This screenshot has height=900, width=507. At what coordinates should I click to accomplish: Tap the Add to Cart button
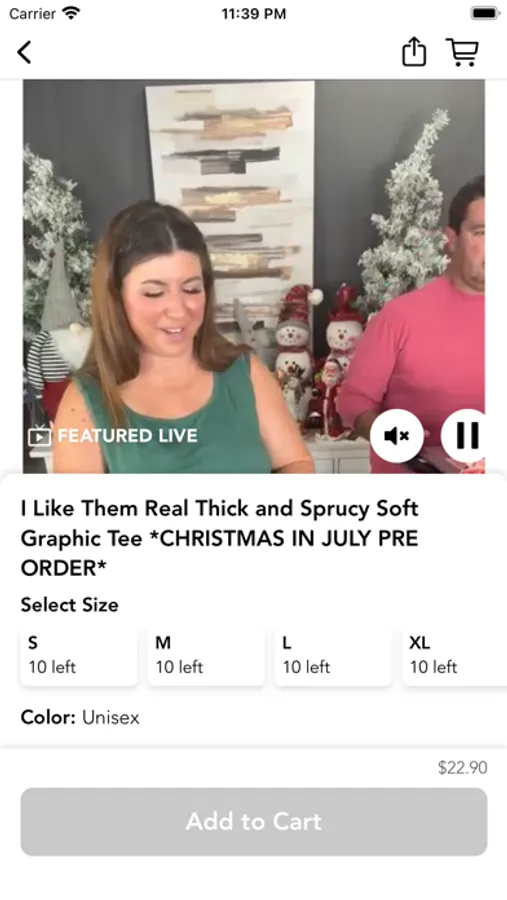(x=254, y=821)
